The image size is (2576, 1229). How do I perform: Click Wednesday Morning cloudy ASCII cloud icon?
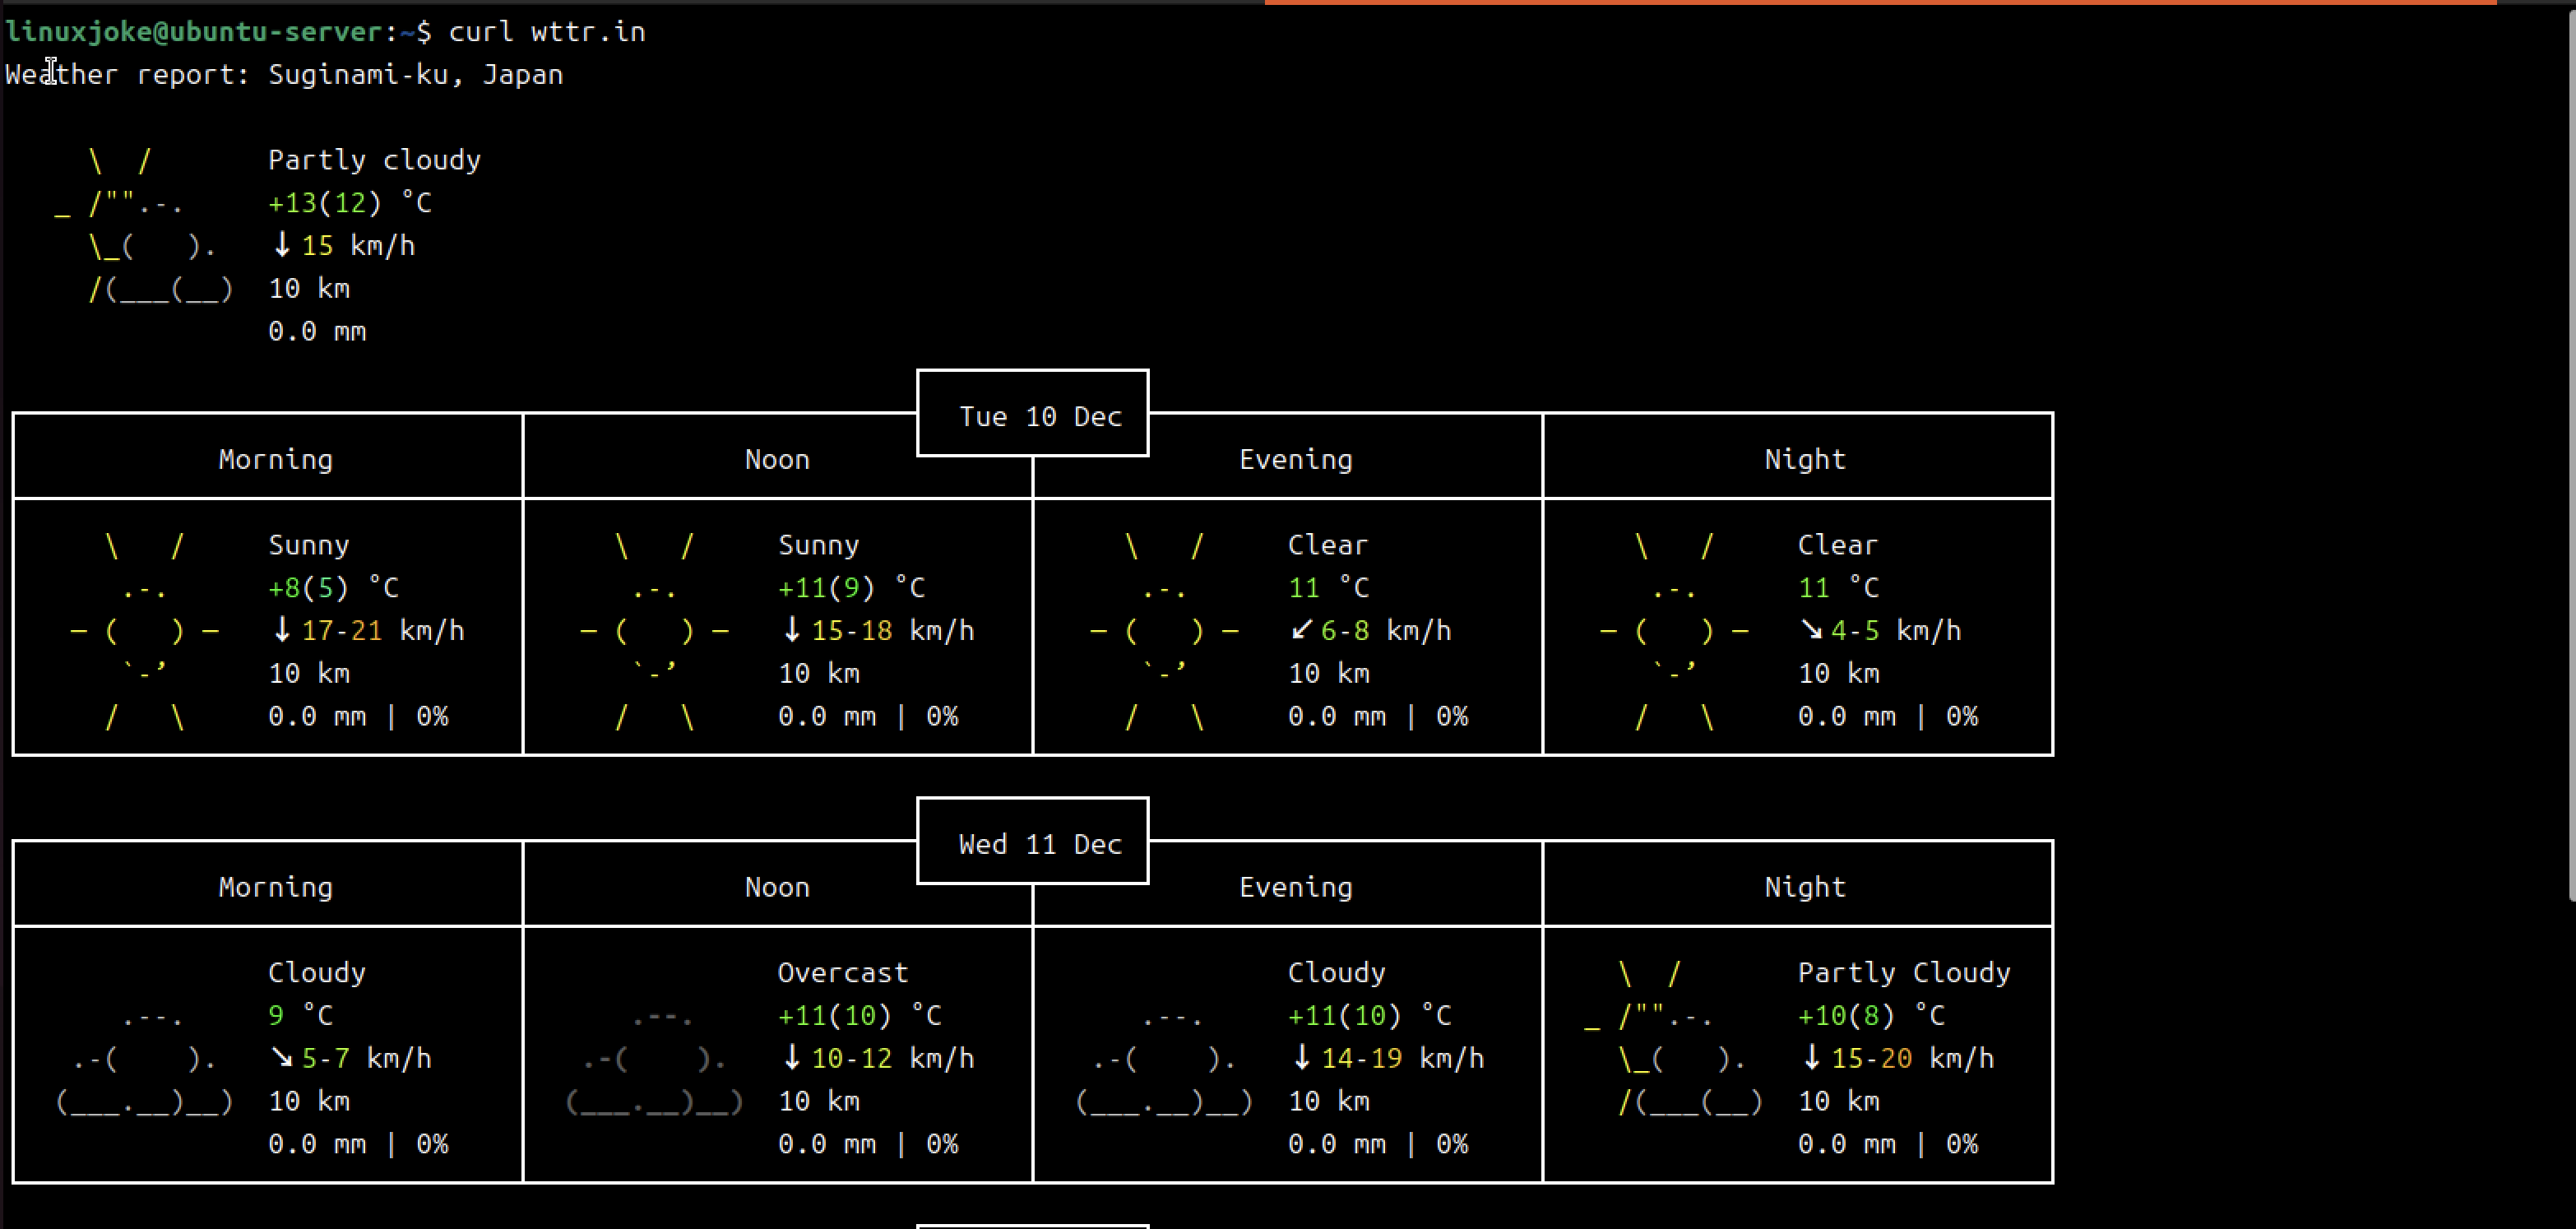tap(145, 1062)
